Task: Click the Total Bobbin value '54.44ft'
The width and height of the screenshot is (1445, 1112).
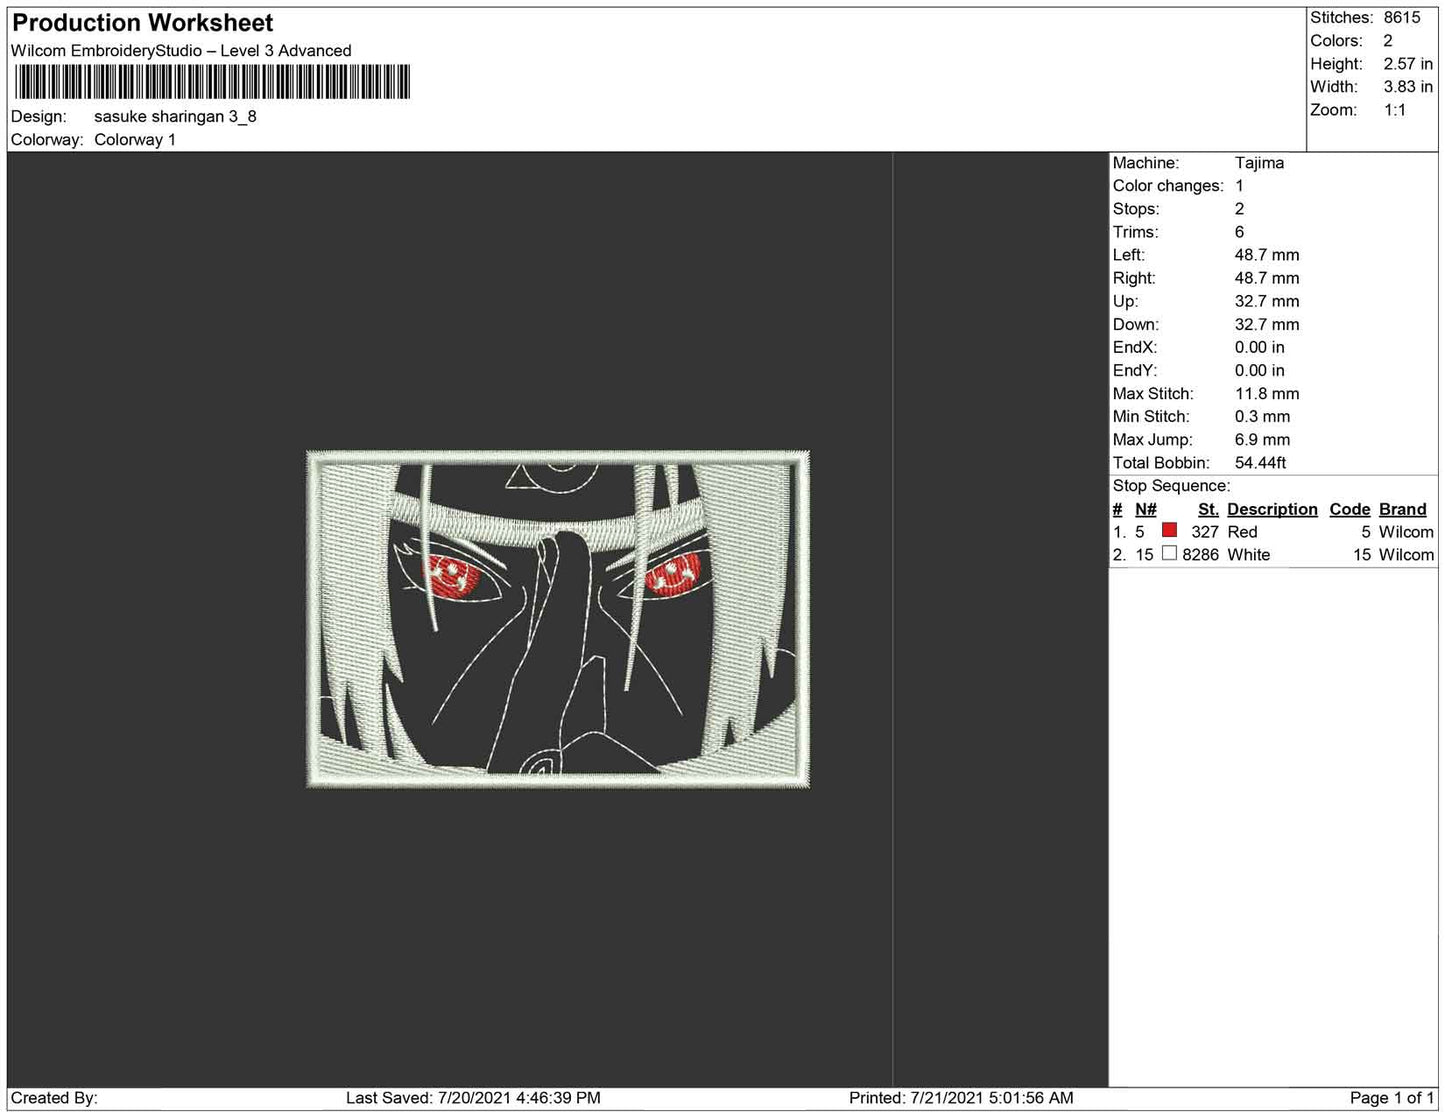Action: [1260, 463]
